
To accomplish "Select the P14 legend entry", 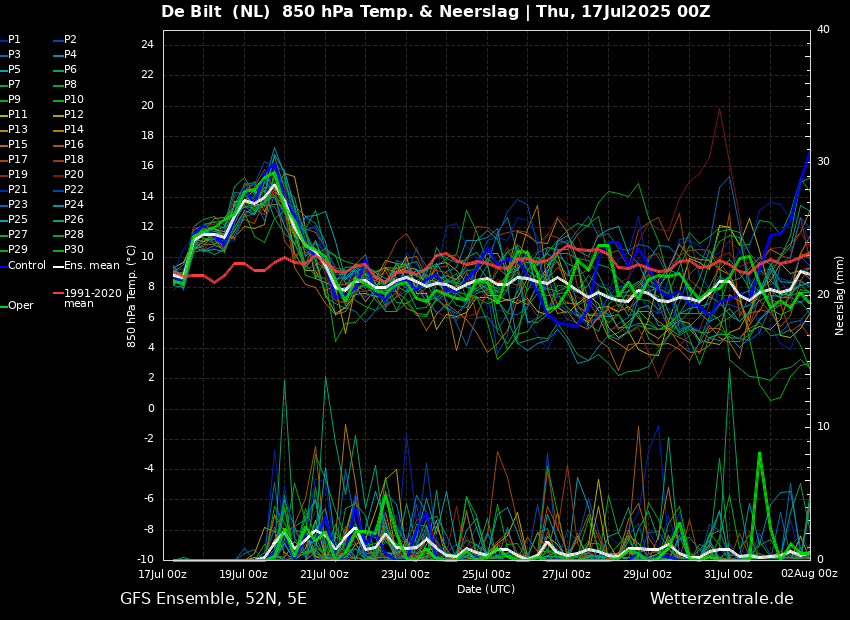I will [68, 130].
